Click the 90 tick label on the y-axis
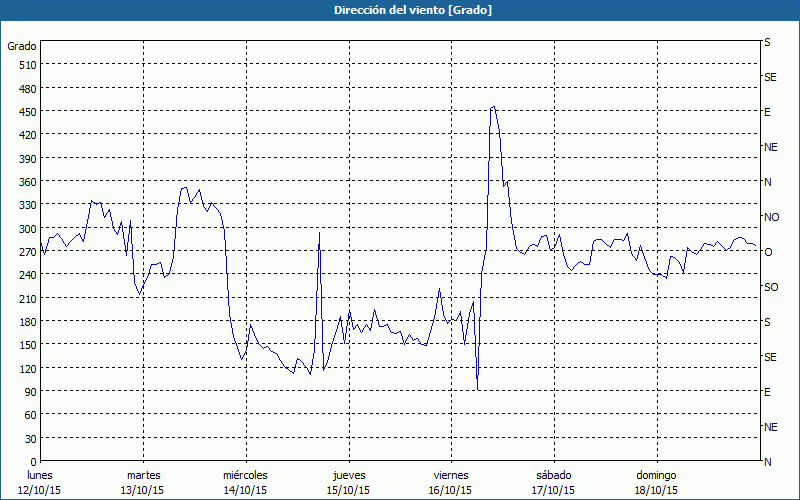The width and height of the screenshot is (800, 500). (30, 392)
